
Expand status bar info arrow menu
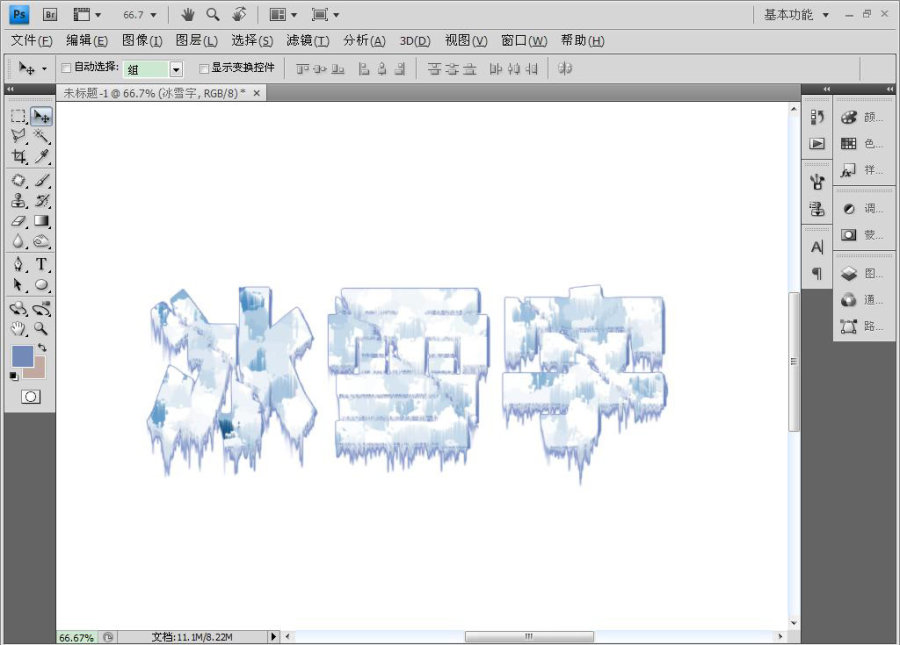tap(274, 636)
